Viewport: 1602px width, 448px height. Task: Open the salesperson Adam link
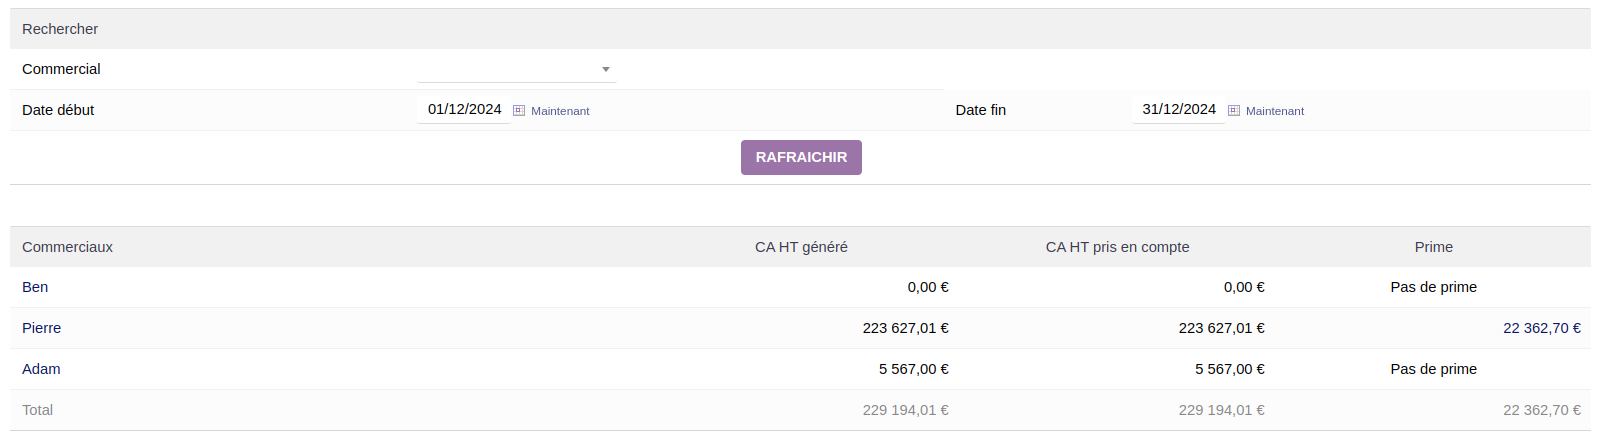pos(41,369)
